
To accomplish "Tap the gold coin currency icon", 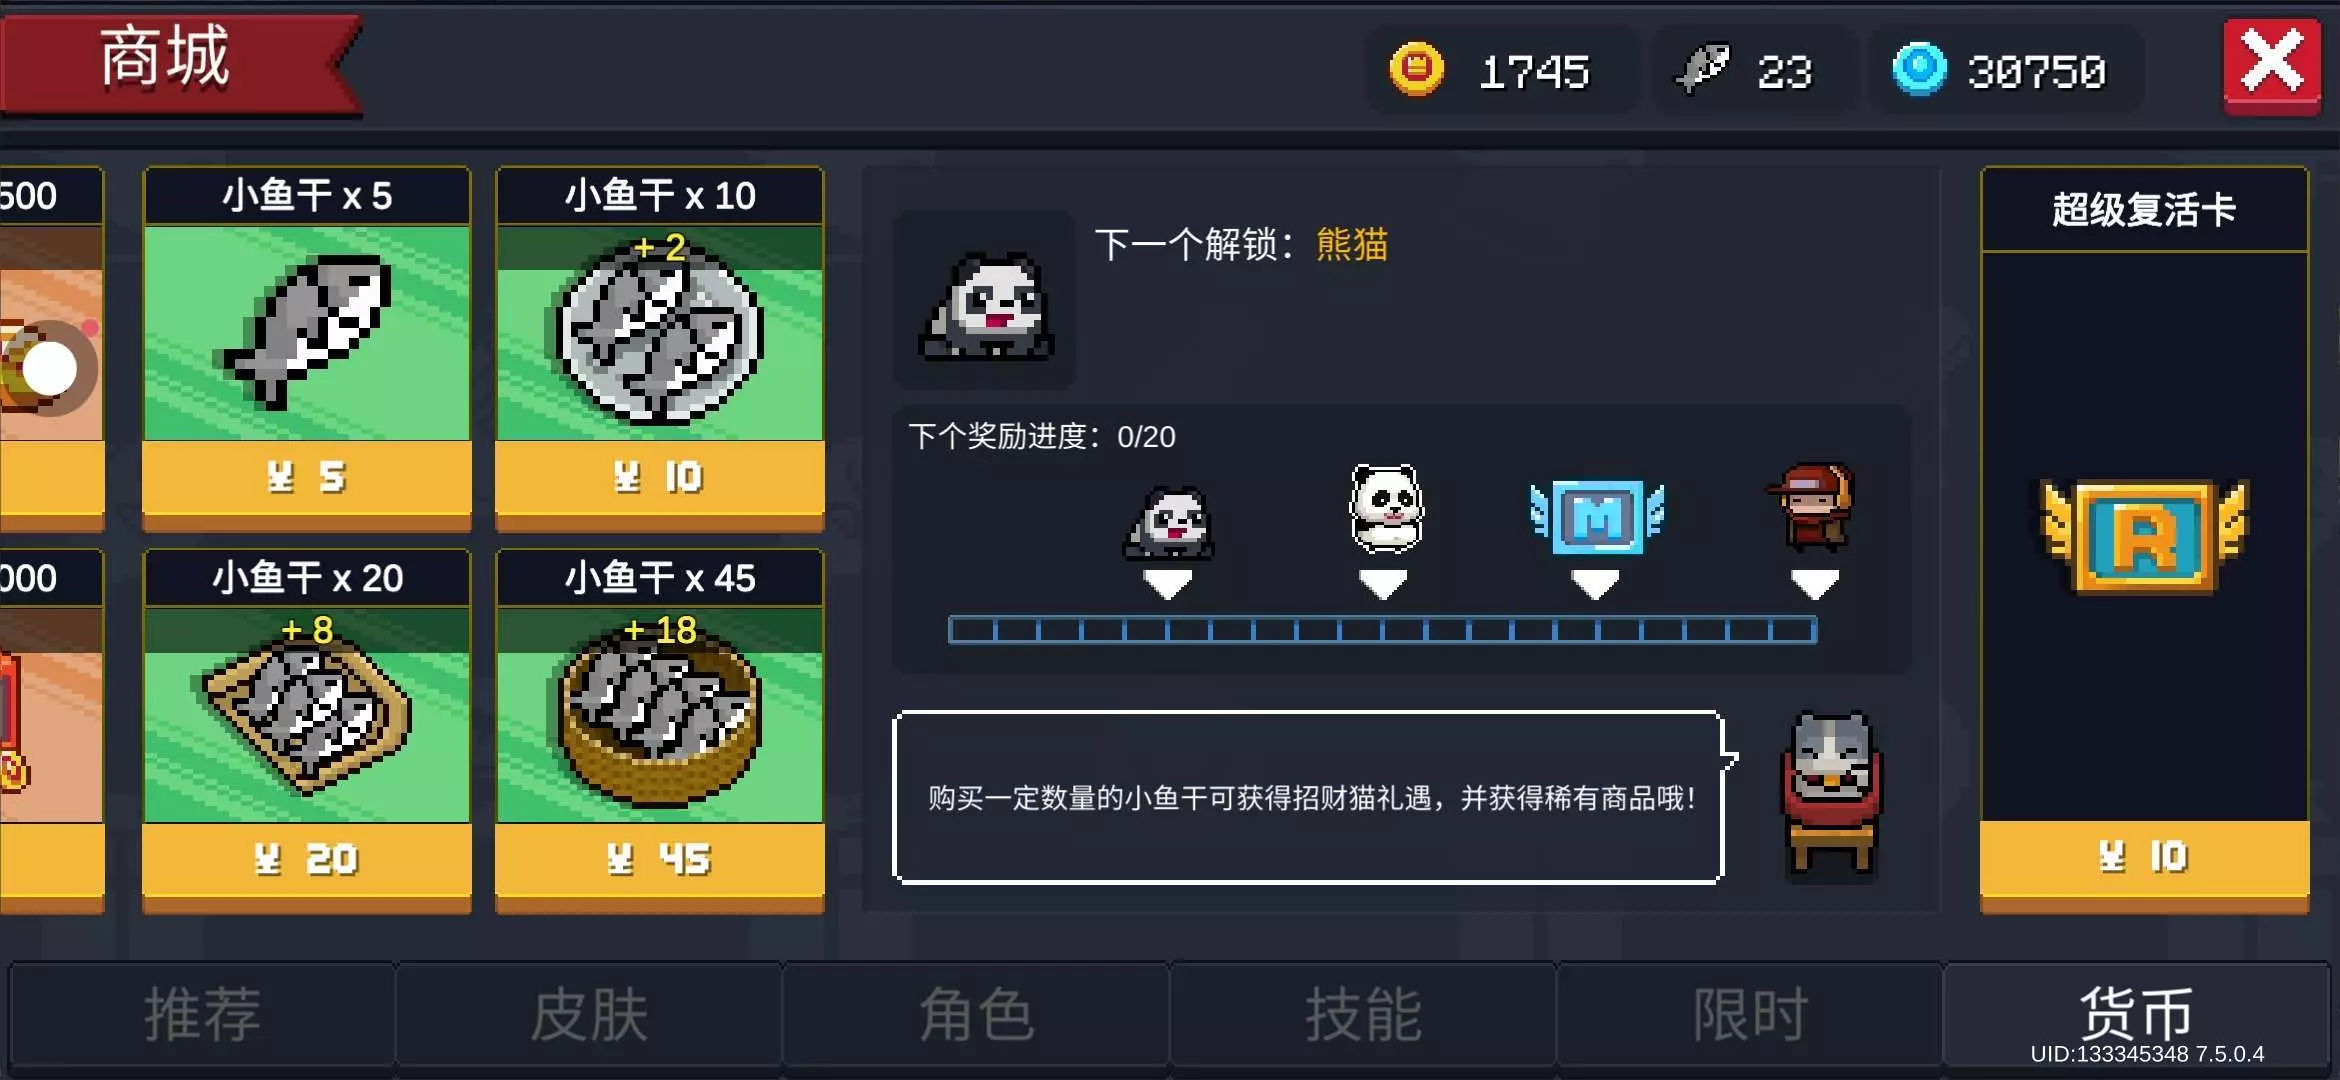I will pos(1416,69).
